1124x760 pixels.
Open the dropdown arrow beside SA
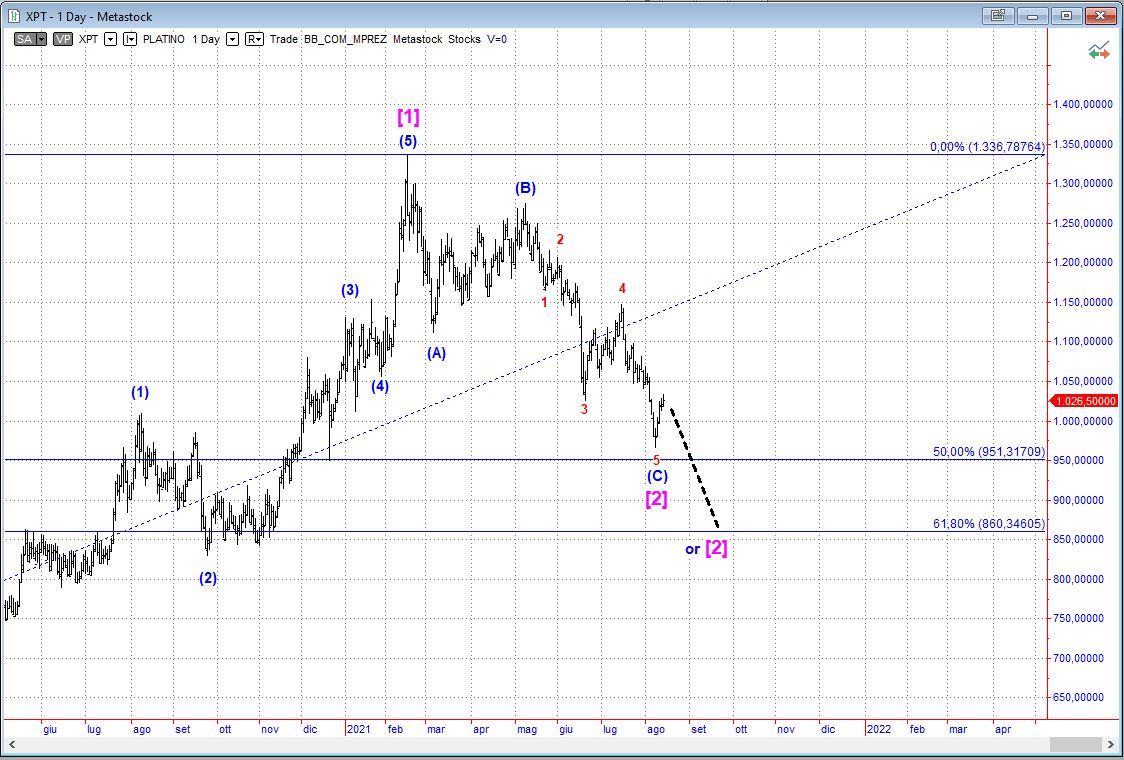(41, 39)
